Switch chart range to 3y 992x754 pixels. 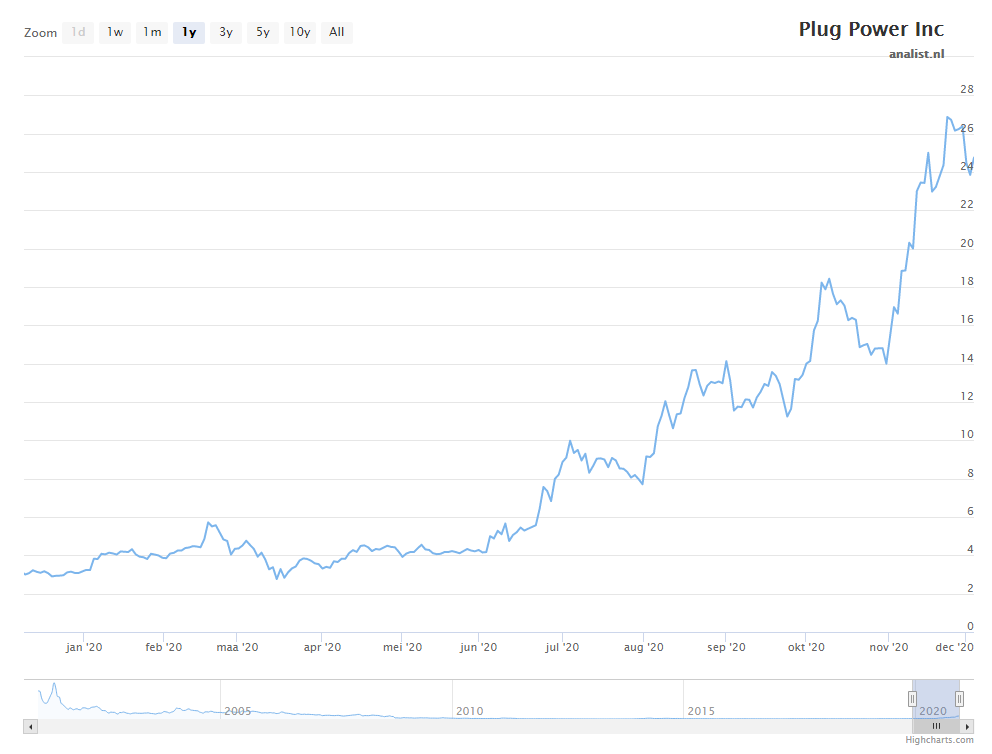(x=226, y=32)
